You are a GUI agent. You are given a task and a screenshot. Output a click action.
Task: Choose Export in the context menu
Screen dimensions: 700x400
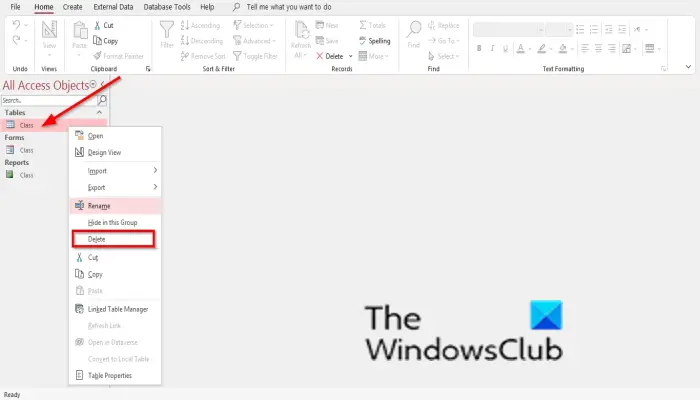[115, 188]
